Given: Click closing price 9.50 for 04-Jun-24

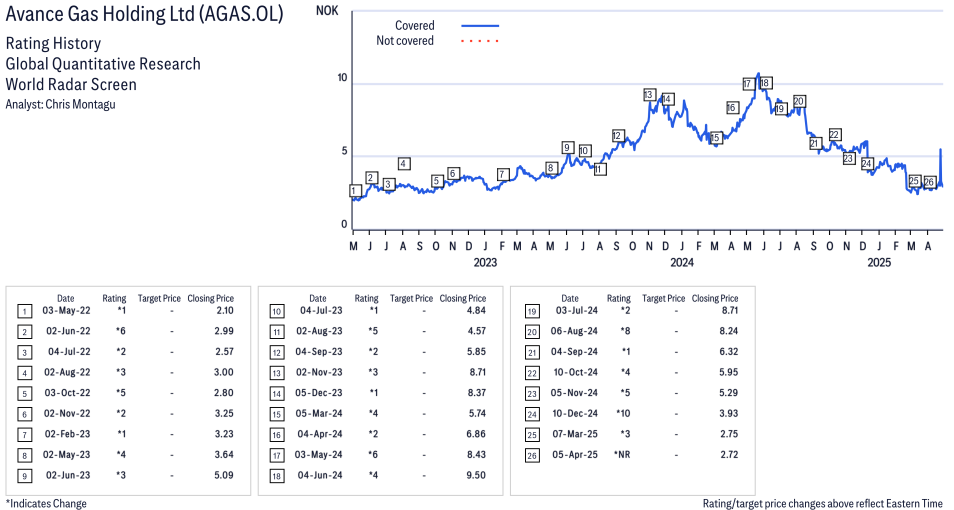Looking at the screenshot, I should click(476, 475).
